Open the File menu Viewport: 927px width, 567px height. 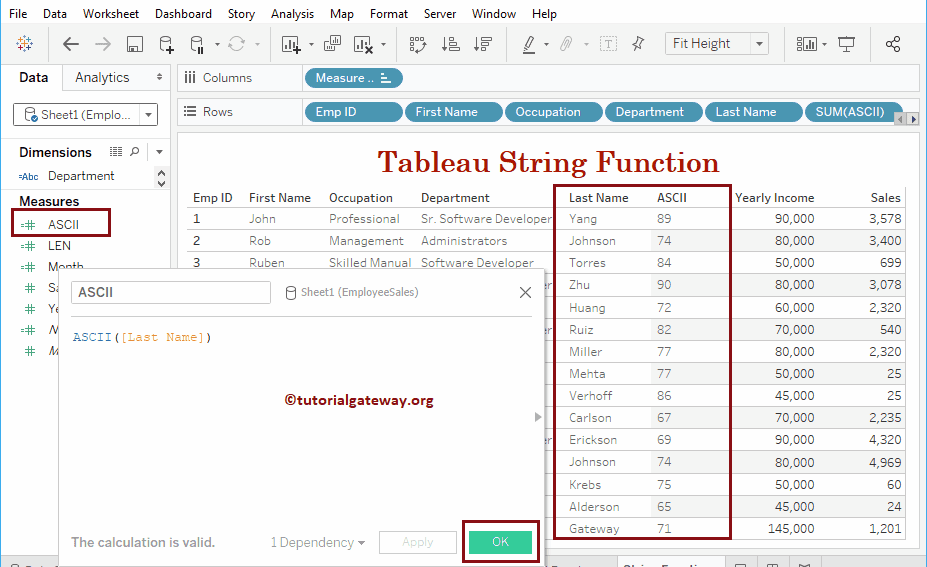pyautogui.click(x=18, y=14)
